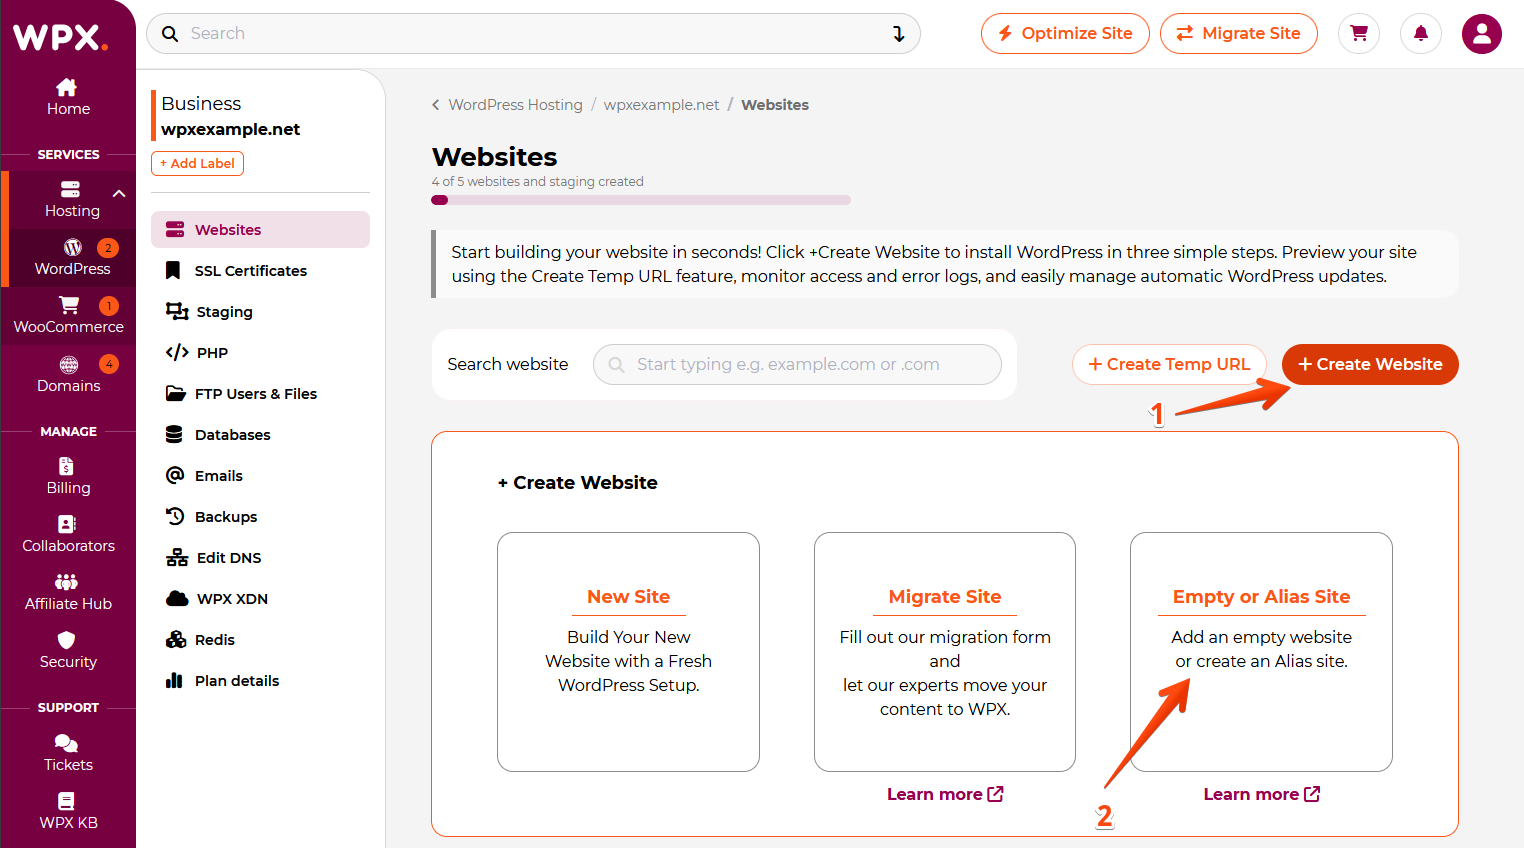Open Plan details menu item
Image resolution: width=1524 pixels, height=848 pixels.
(260, 680)
